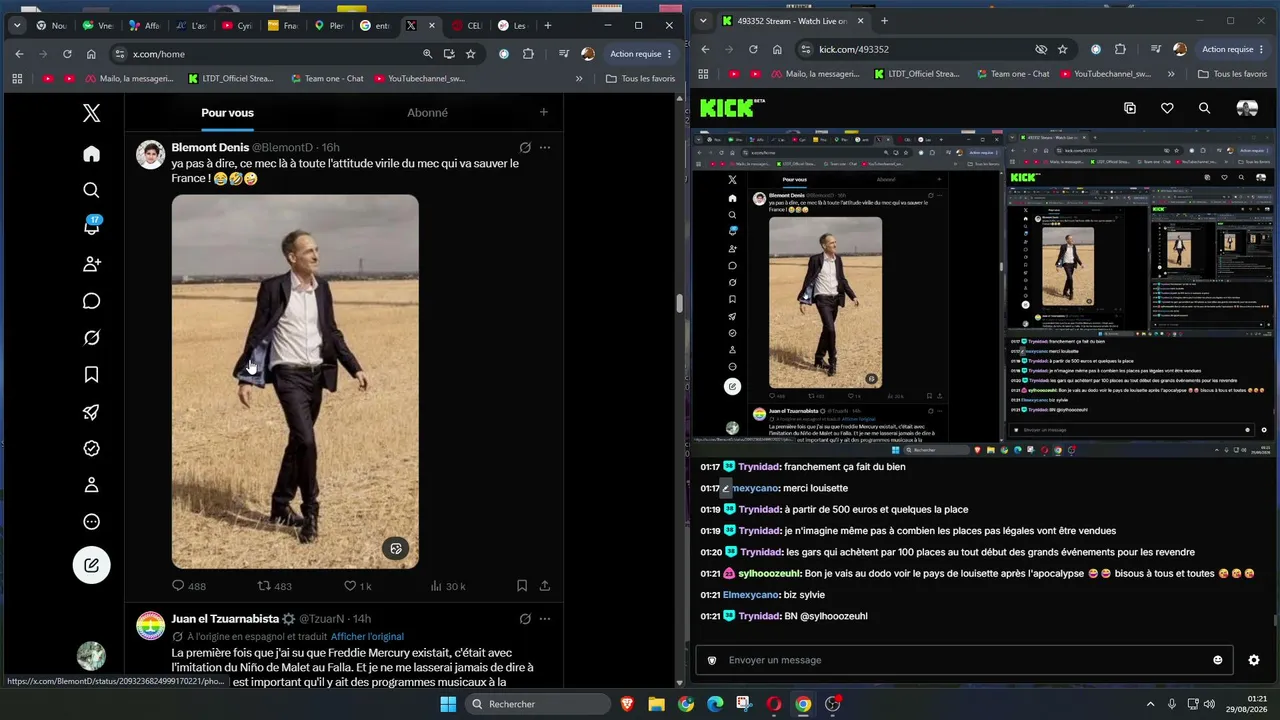Viewport: 1280px width, 720px height.
Task: Open Kick profile avatar menu
Action: point(1247,108)
